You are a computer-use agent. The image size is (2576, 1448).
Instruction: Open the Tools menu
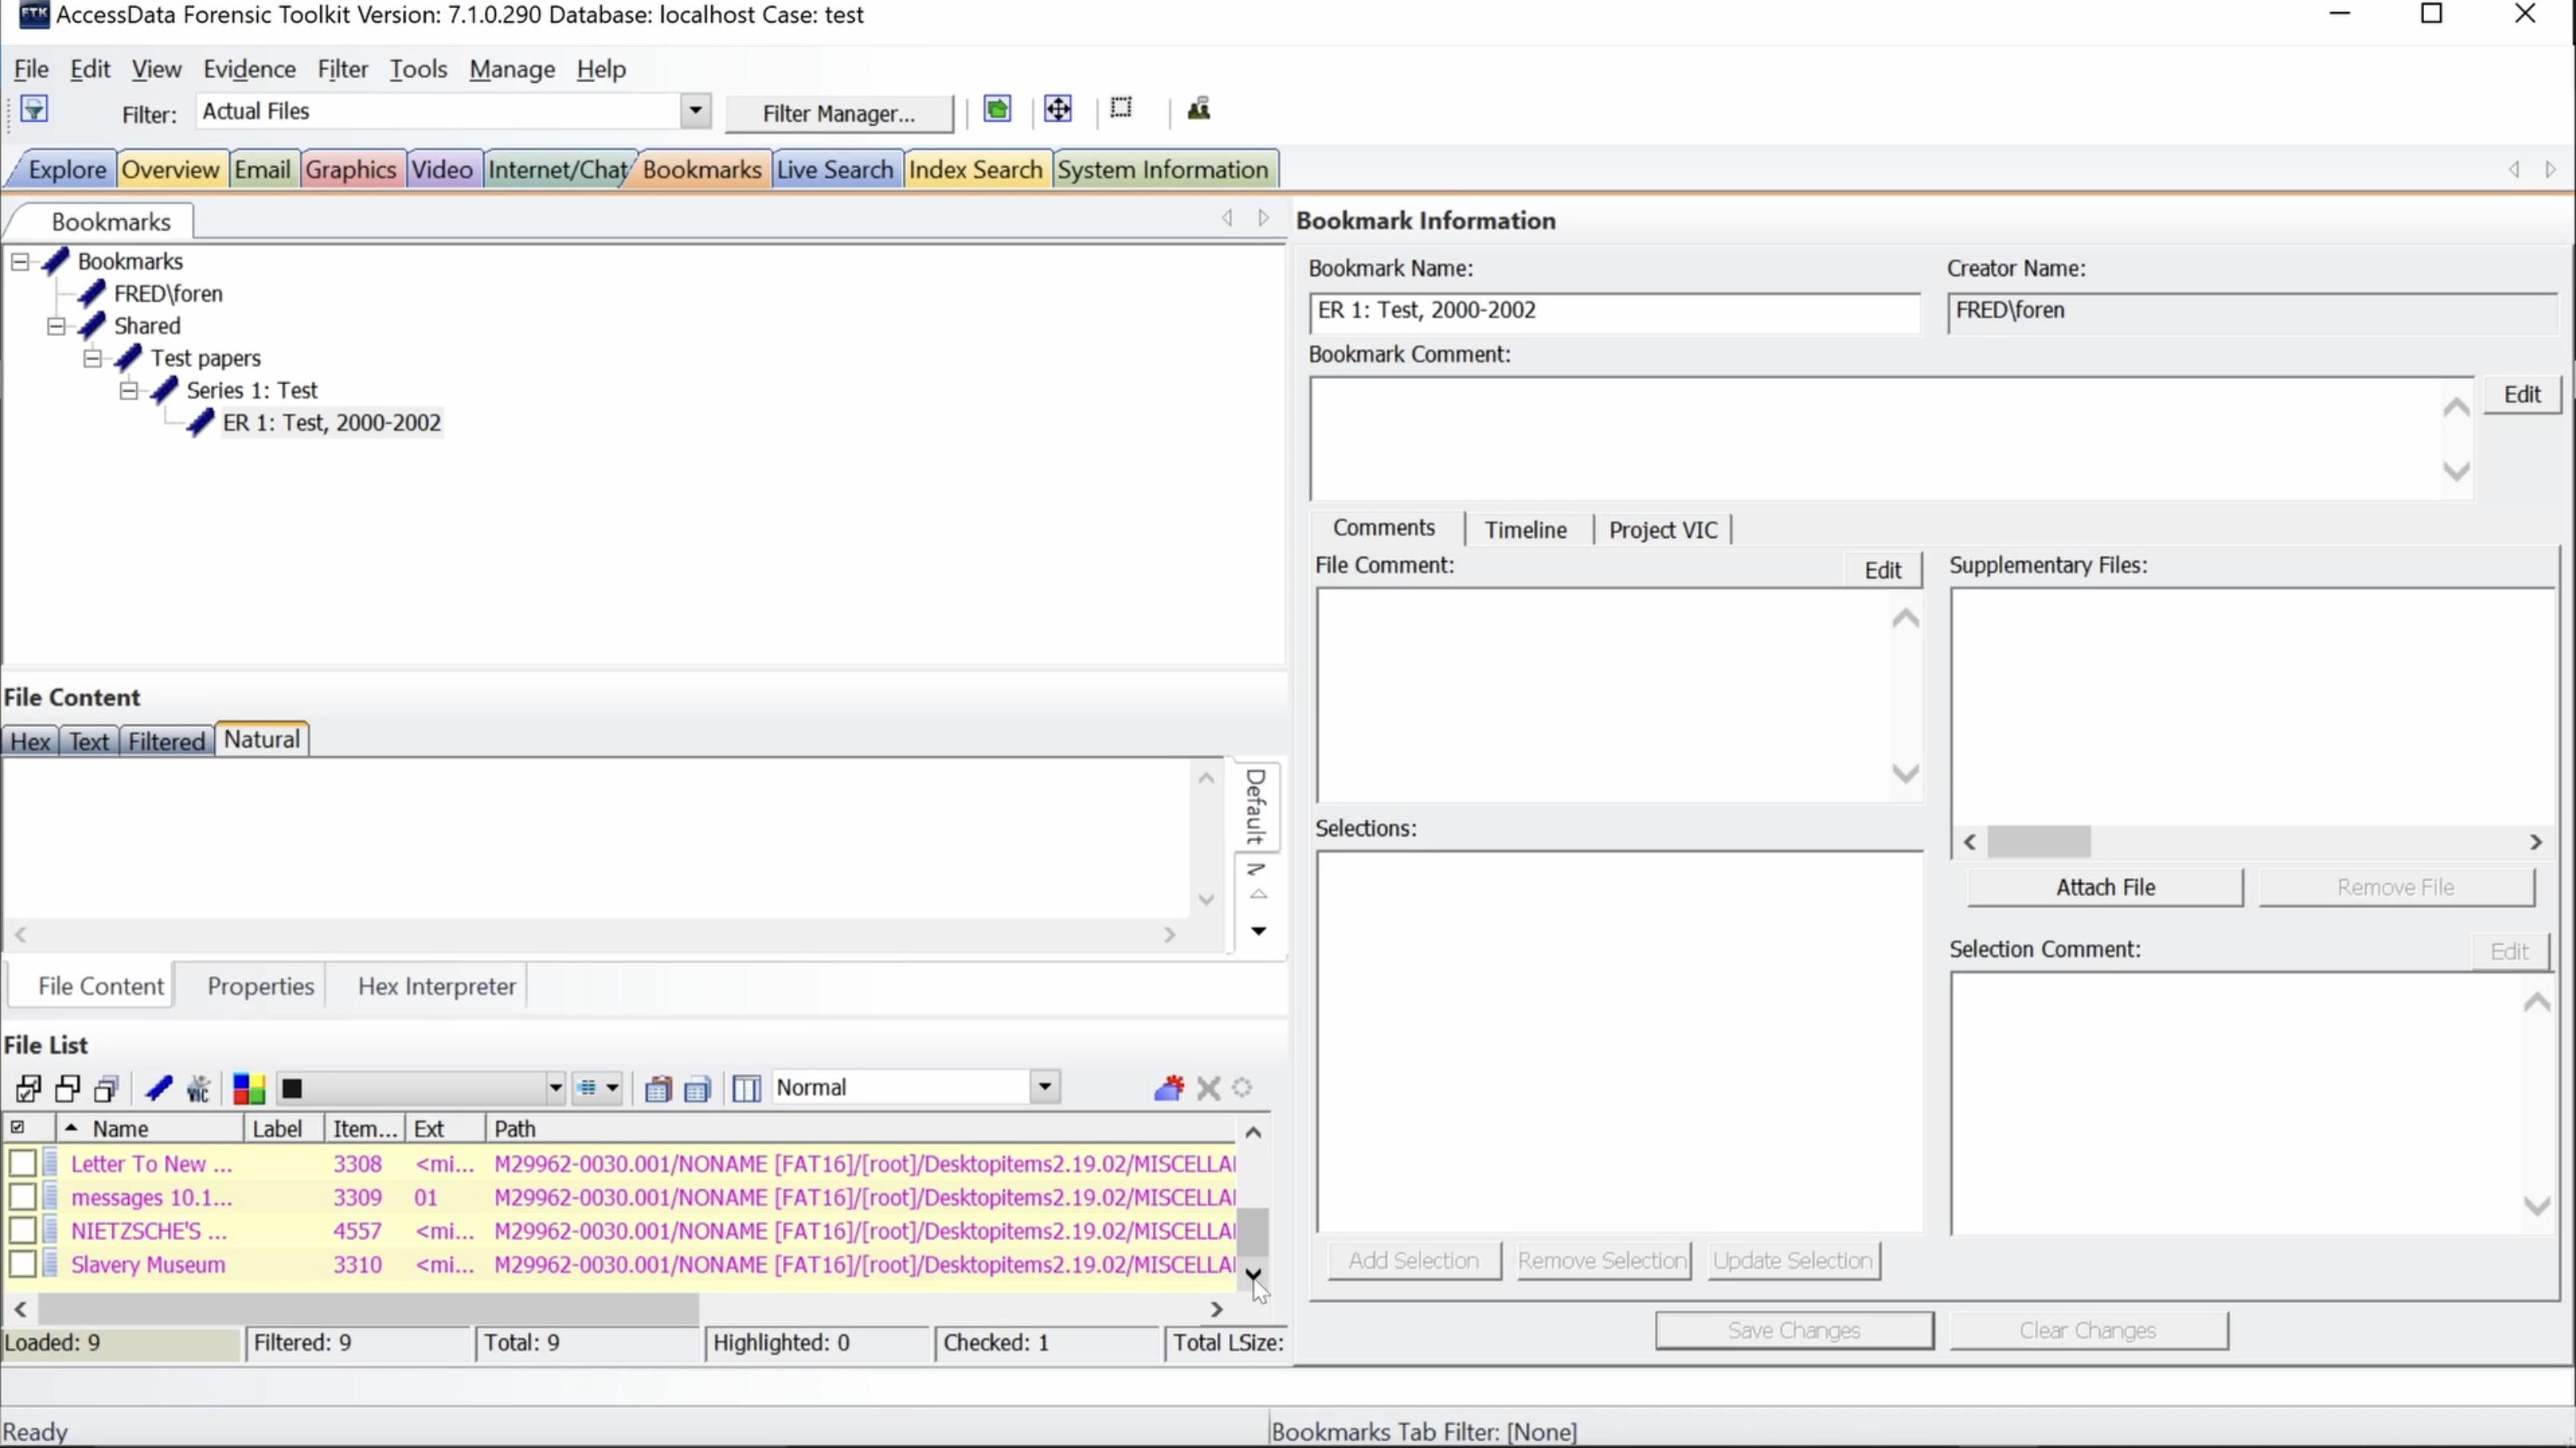click(x=418, y=69)
